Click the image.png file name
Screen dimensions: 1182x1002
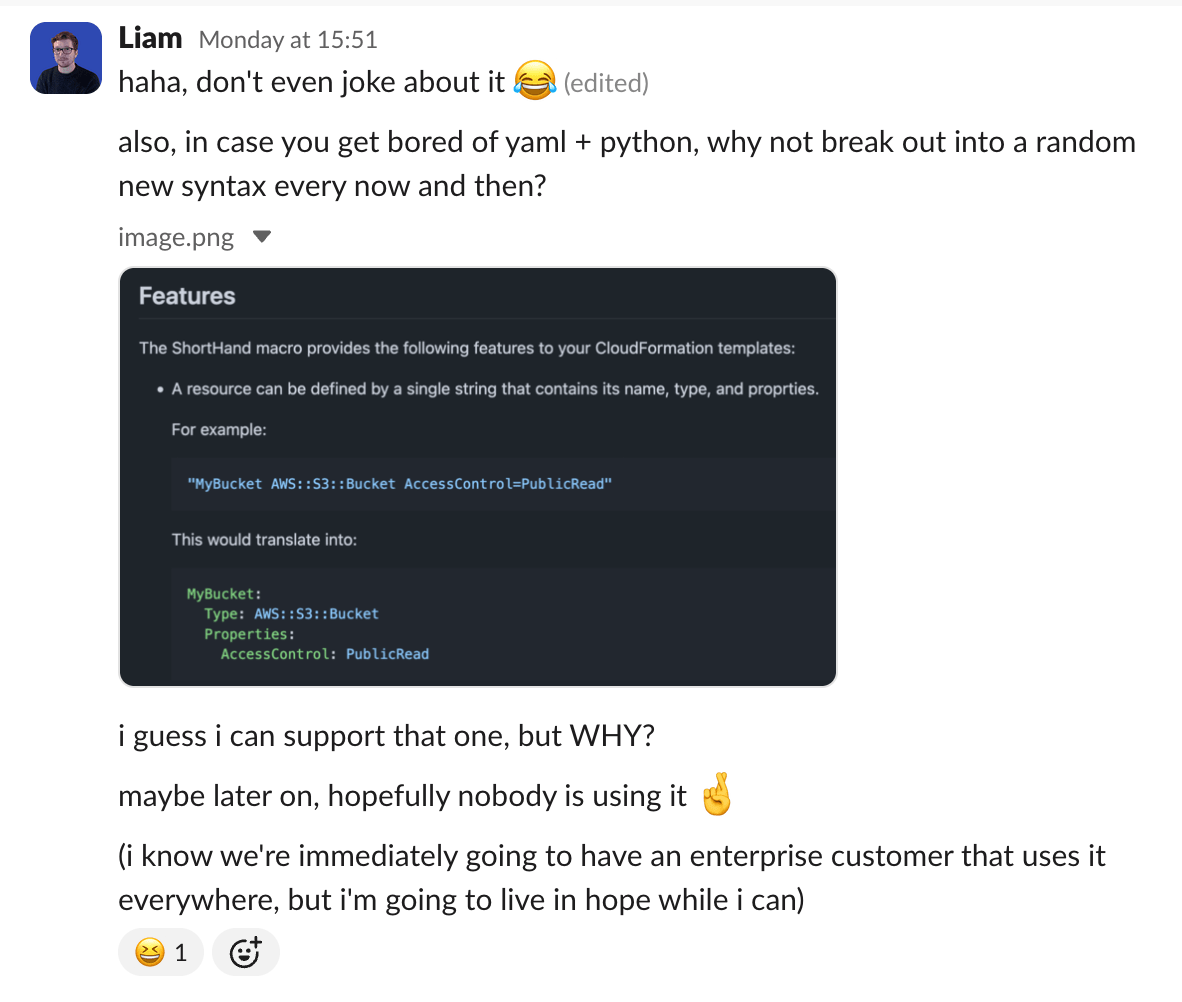176,238
